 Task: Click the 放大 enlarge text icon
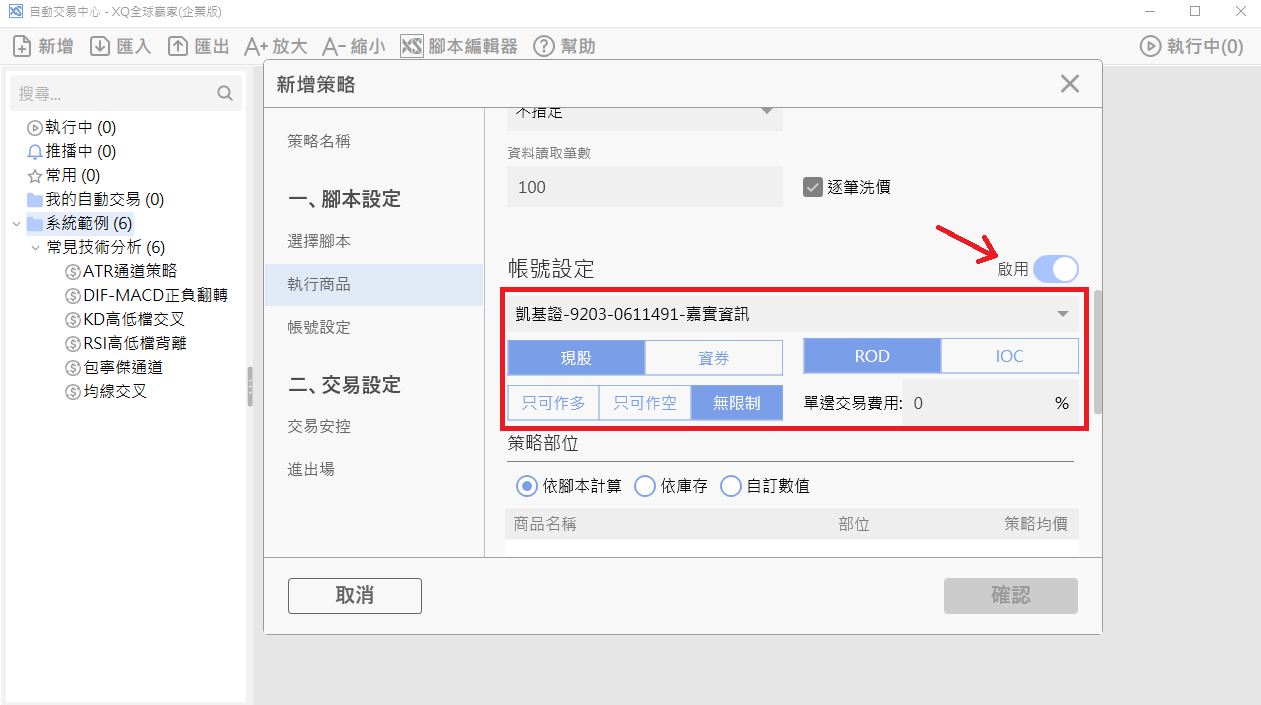pos(256,46)
